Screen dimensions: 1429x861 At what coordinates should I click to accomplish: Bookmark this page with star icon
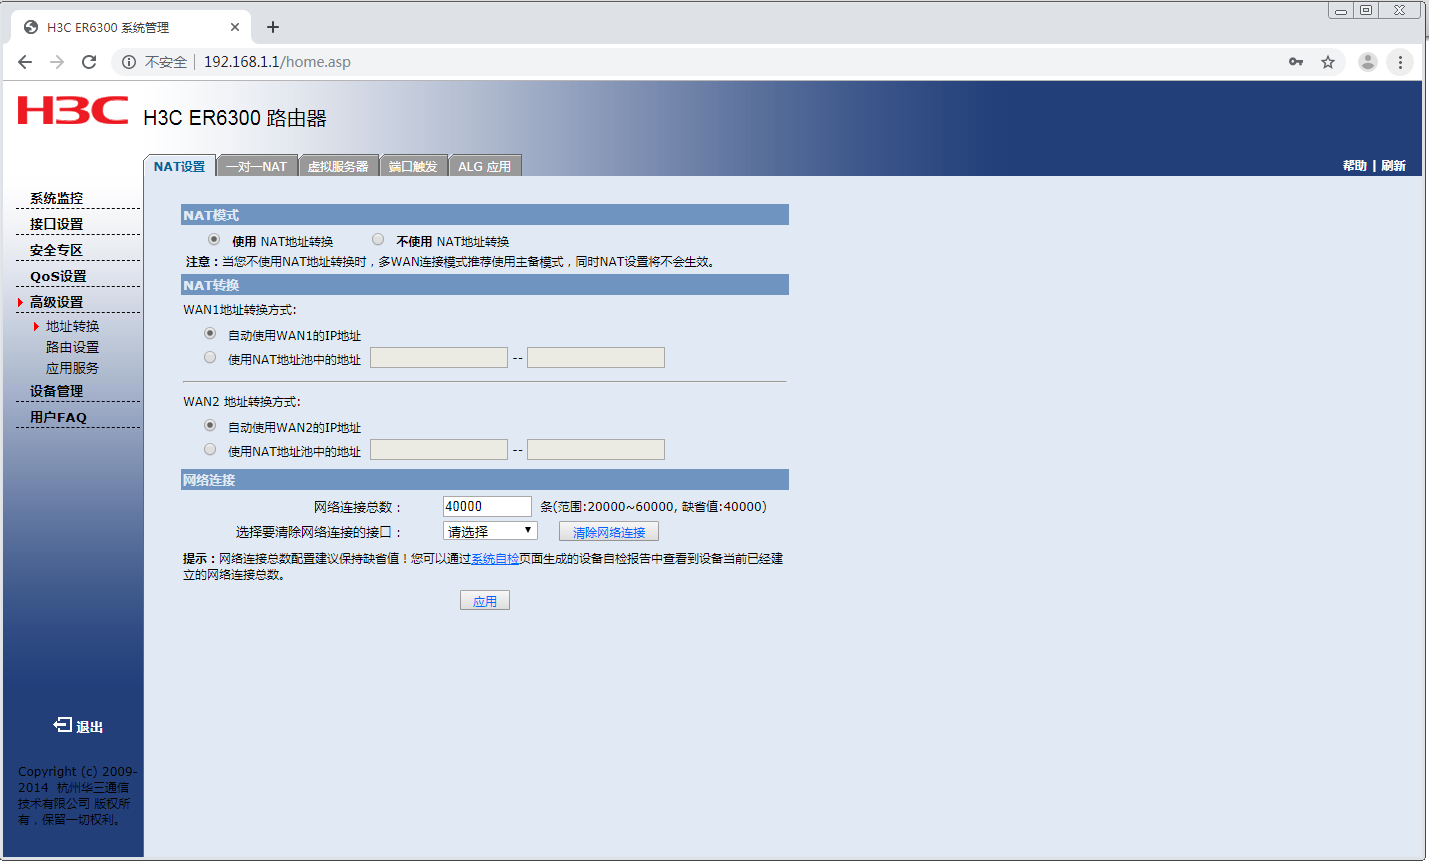coord(1328,62)
